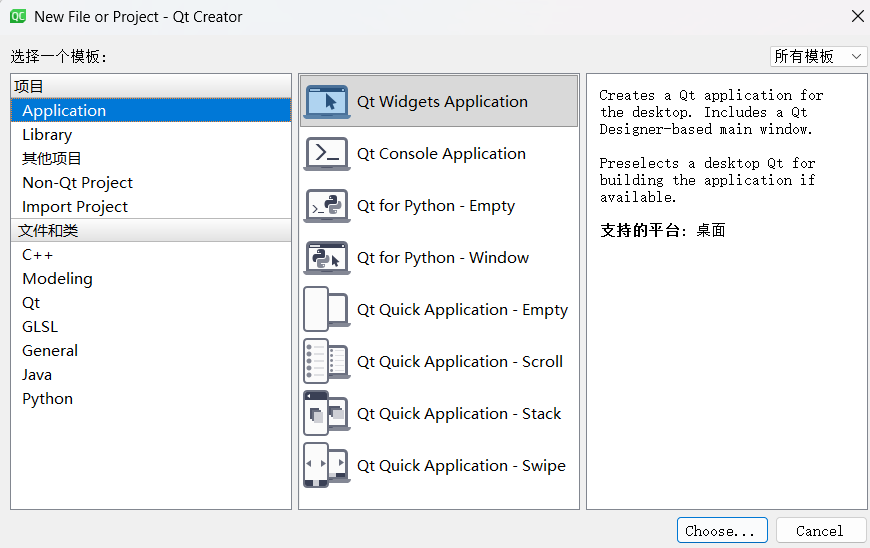Click the Qt Quick Application Scroll icon
The image size is (870, 548).
[326, 362]
